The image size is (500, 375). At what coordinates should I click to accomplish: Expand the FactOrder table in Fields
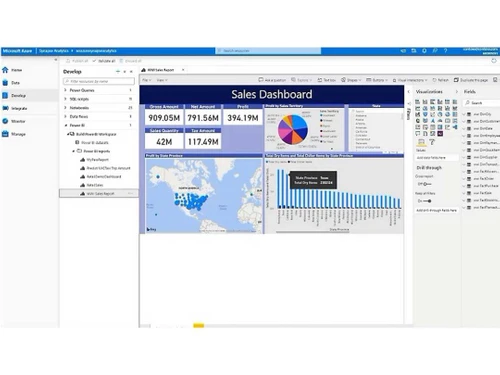pos(464,179)
